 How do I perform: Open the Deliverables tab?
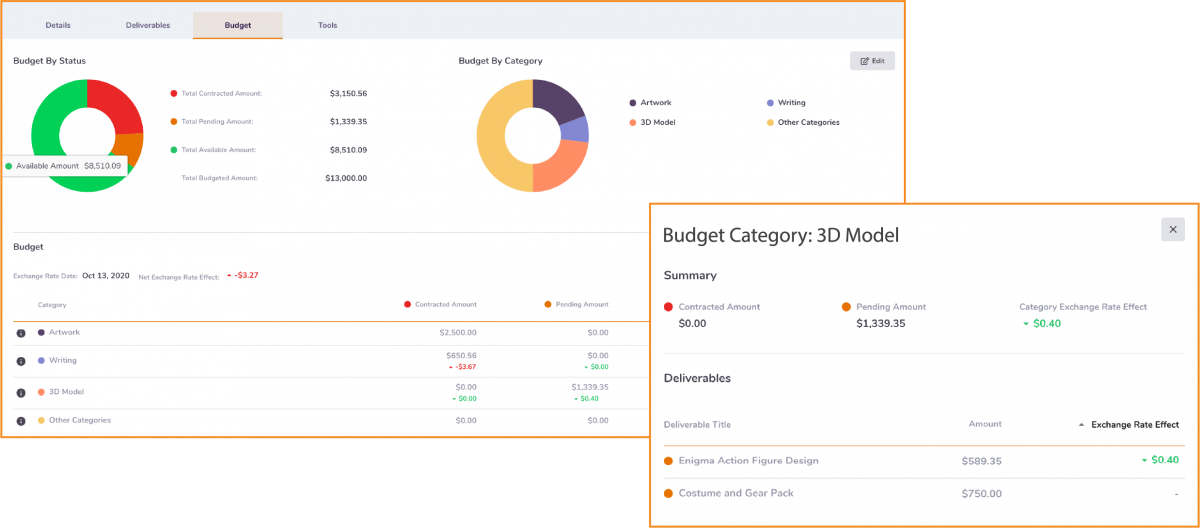[x=147, y=25]
